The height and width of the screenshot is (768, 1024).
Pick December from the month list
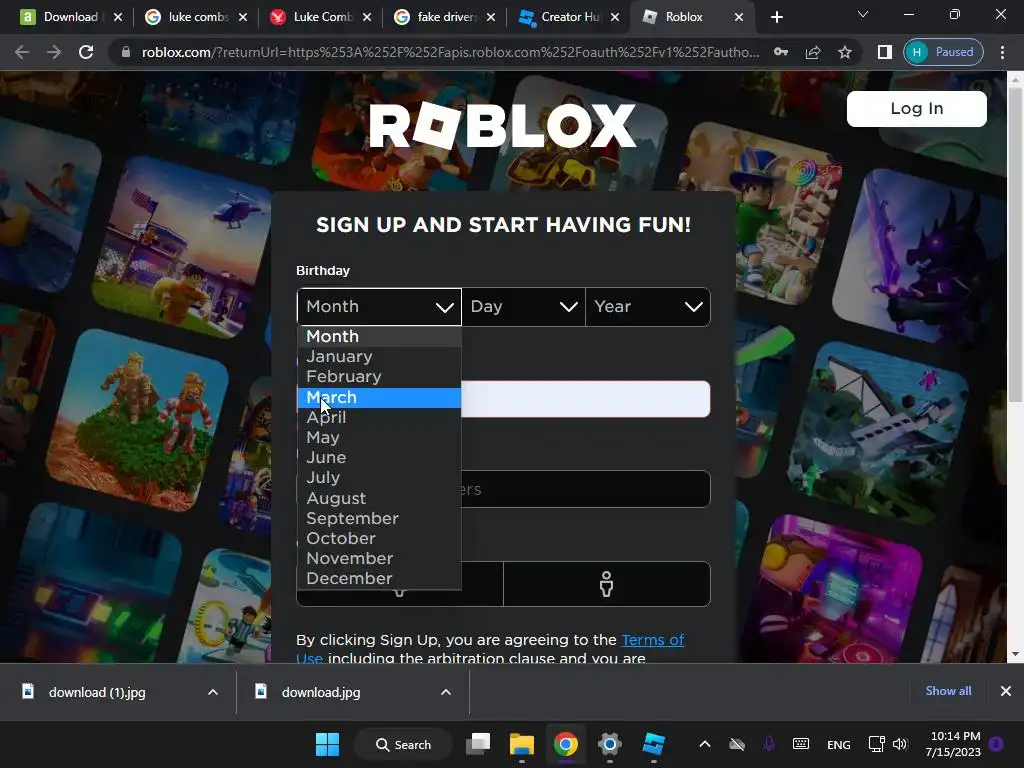(x=379, y=579)
